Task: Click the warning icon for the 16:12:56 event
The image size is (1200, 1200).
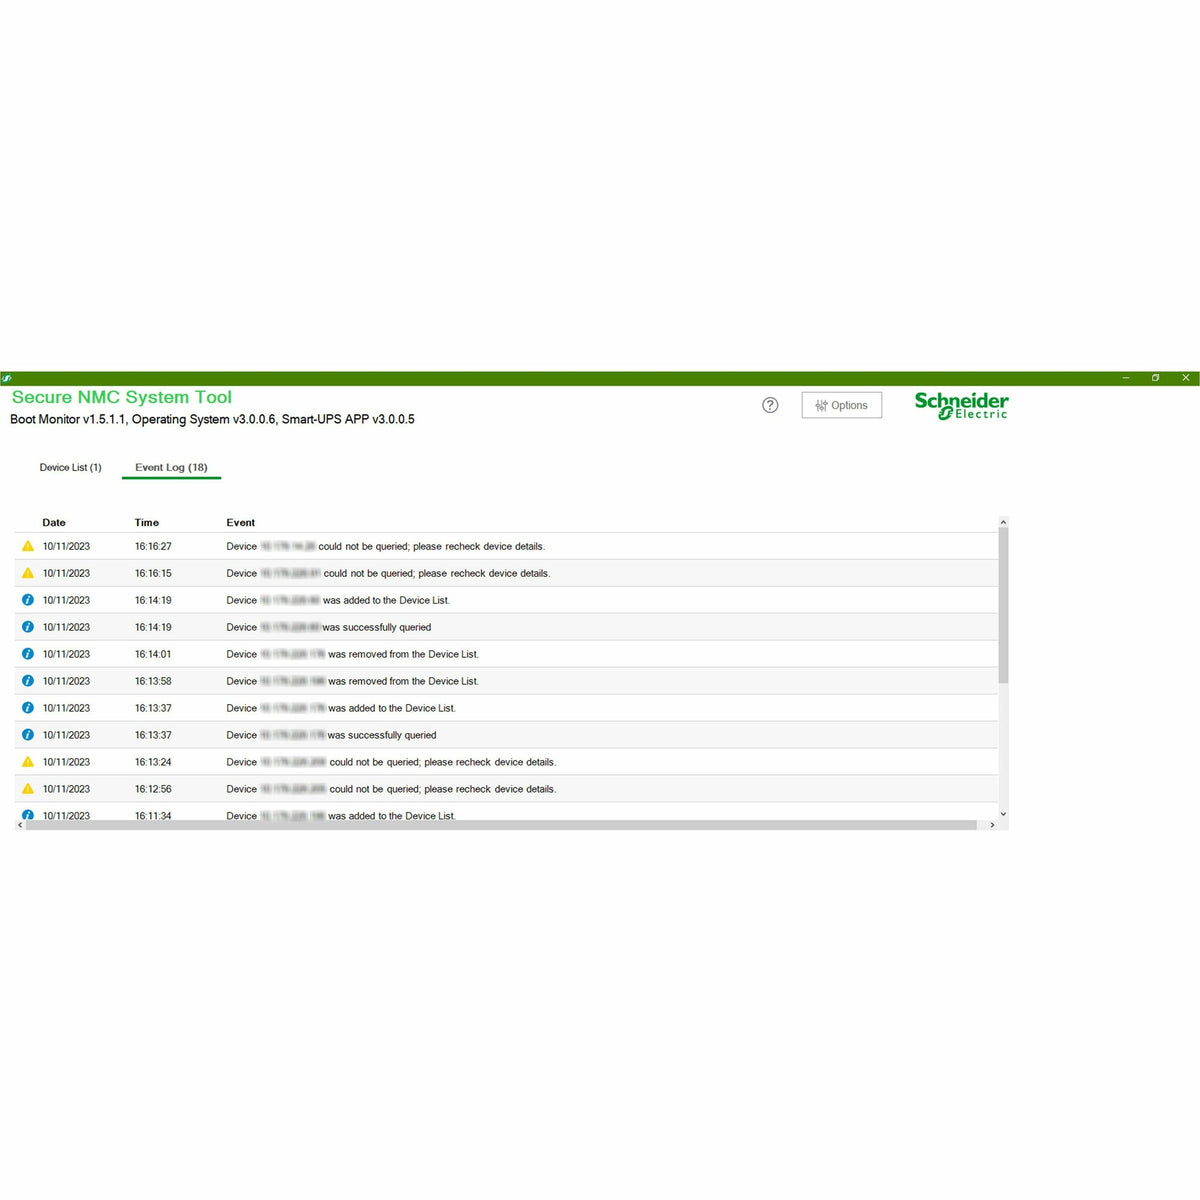Action: point(28,789)
